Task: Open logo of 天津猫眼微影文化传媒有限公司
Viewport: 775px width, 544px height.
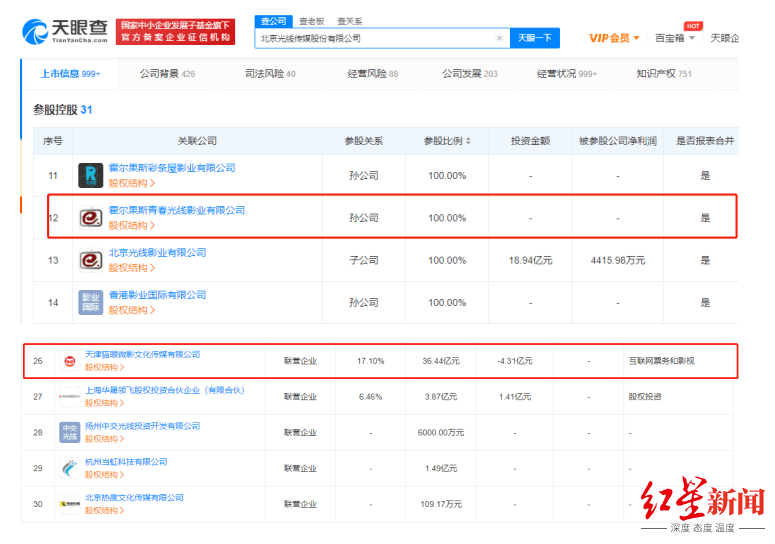Action: (70, 361)
